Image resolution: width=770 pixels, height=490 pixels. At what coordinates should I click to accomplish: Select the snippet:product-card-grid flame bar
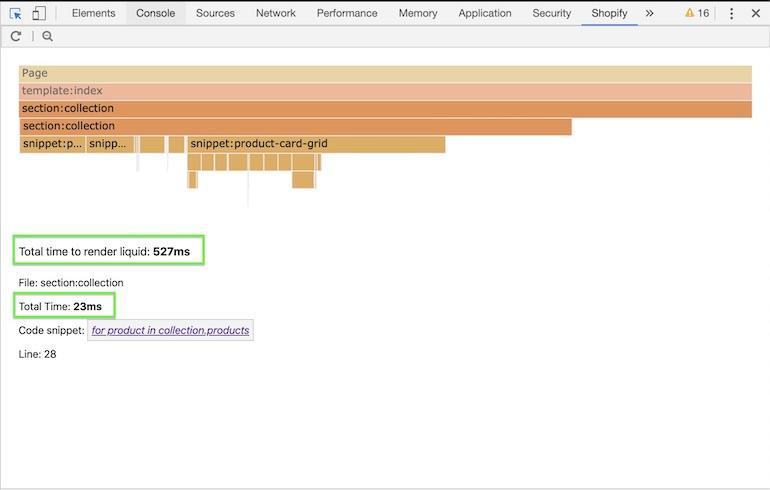[x=316, y=144]
